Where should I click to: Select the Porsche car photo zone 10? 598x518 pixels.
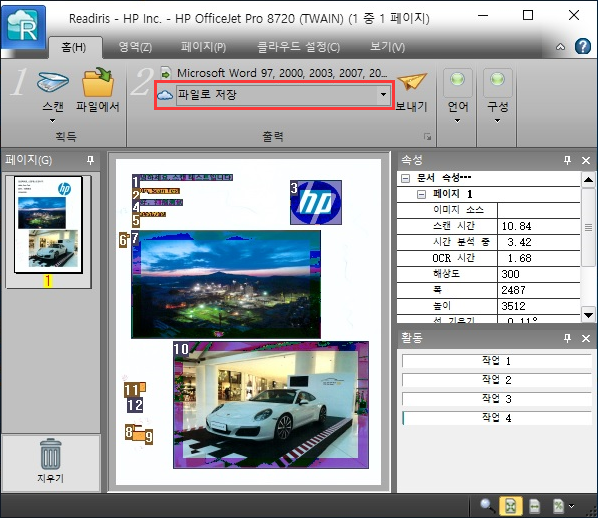click(271, 405)
